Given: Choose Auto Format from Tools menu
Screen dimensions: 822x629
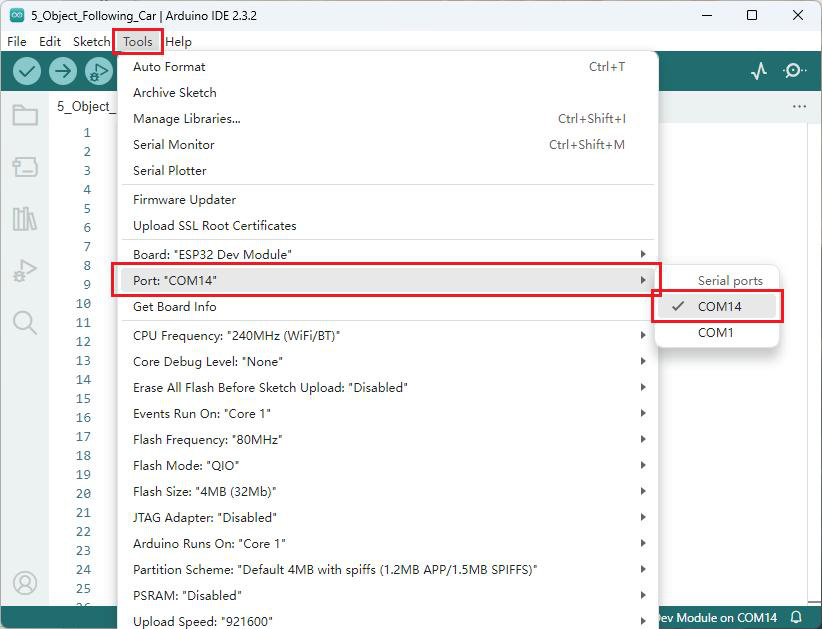Looking at the screenshot, I should coord(387,67).
